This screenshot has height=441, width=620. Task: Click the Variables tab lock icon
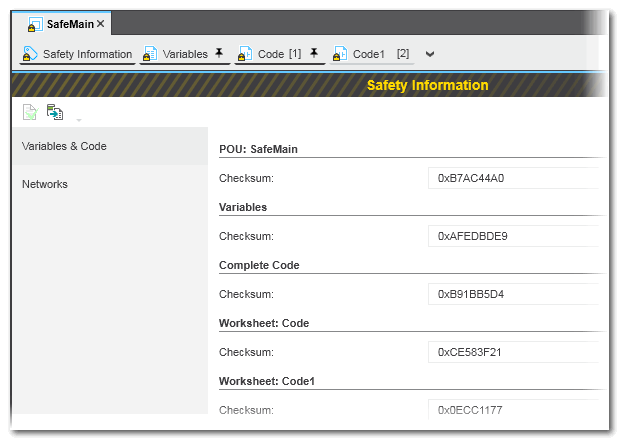(x=151, y=54)
